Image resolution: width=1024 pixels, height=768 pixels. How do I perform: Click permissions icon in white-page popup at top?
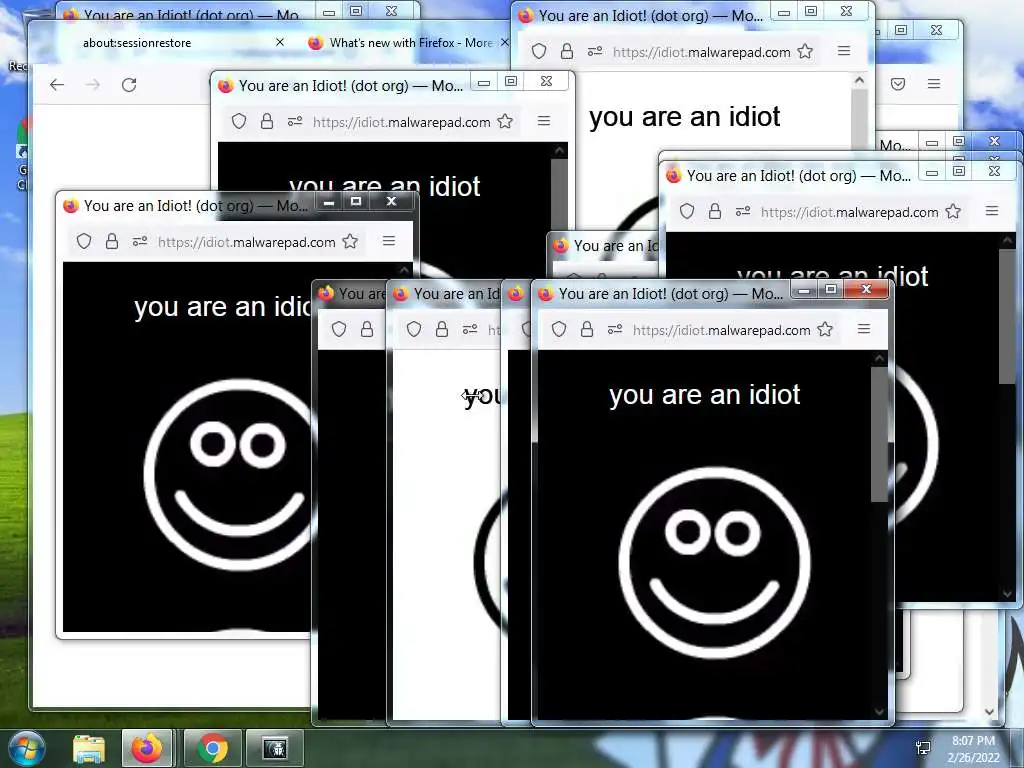pos(594,51)
